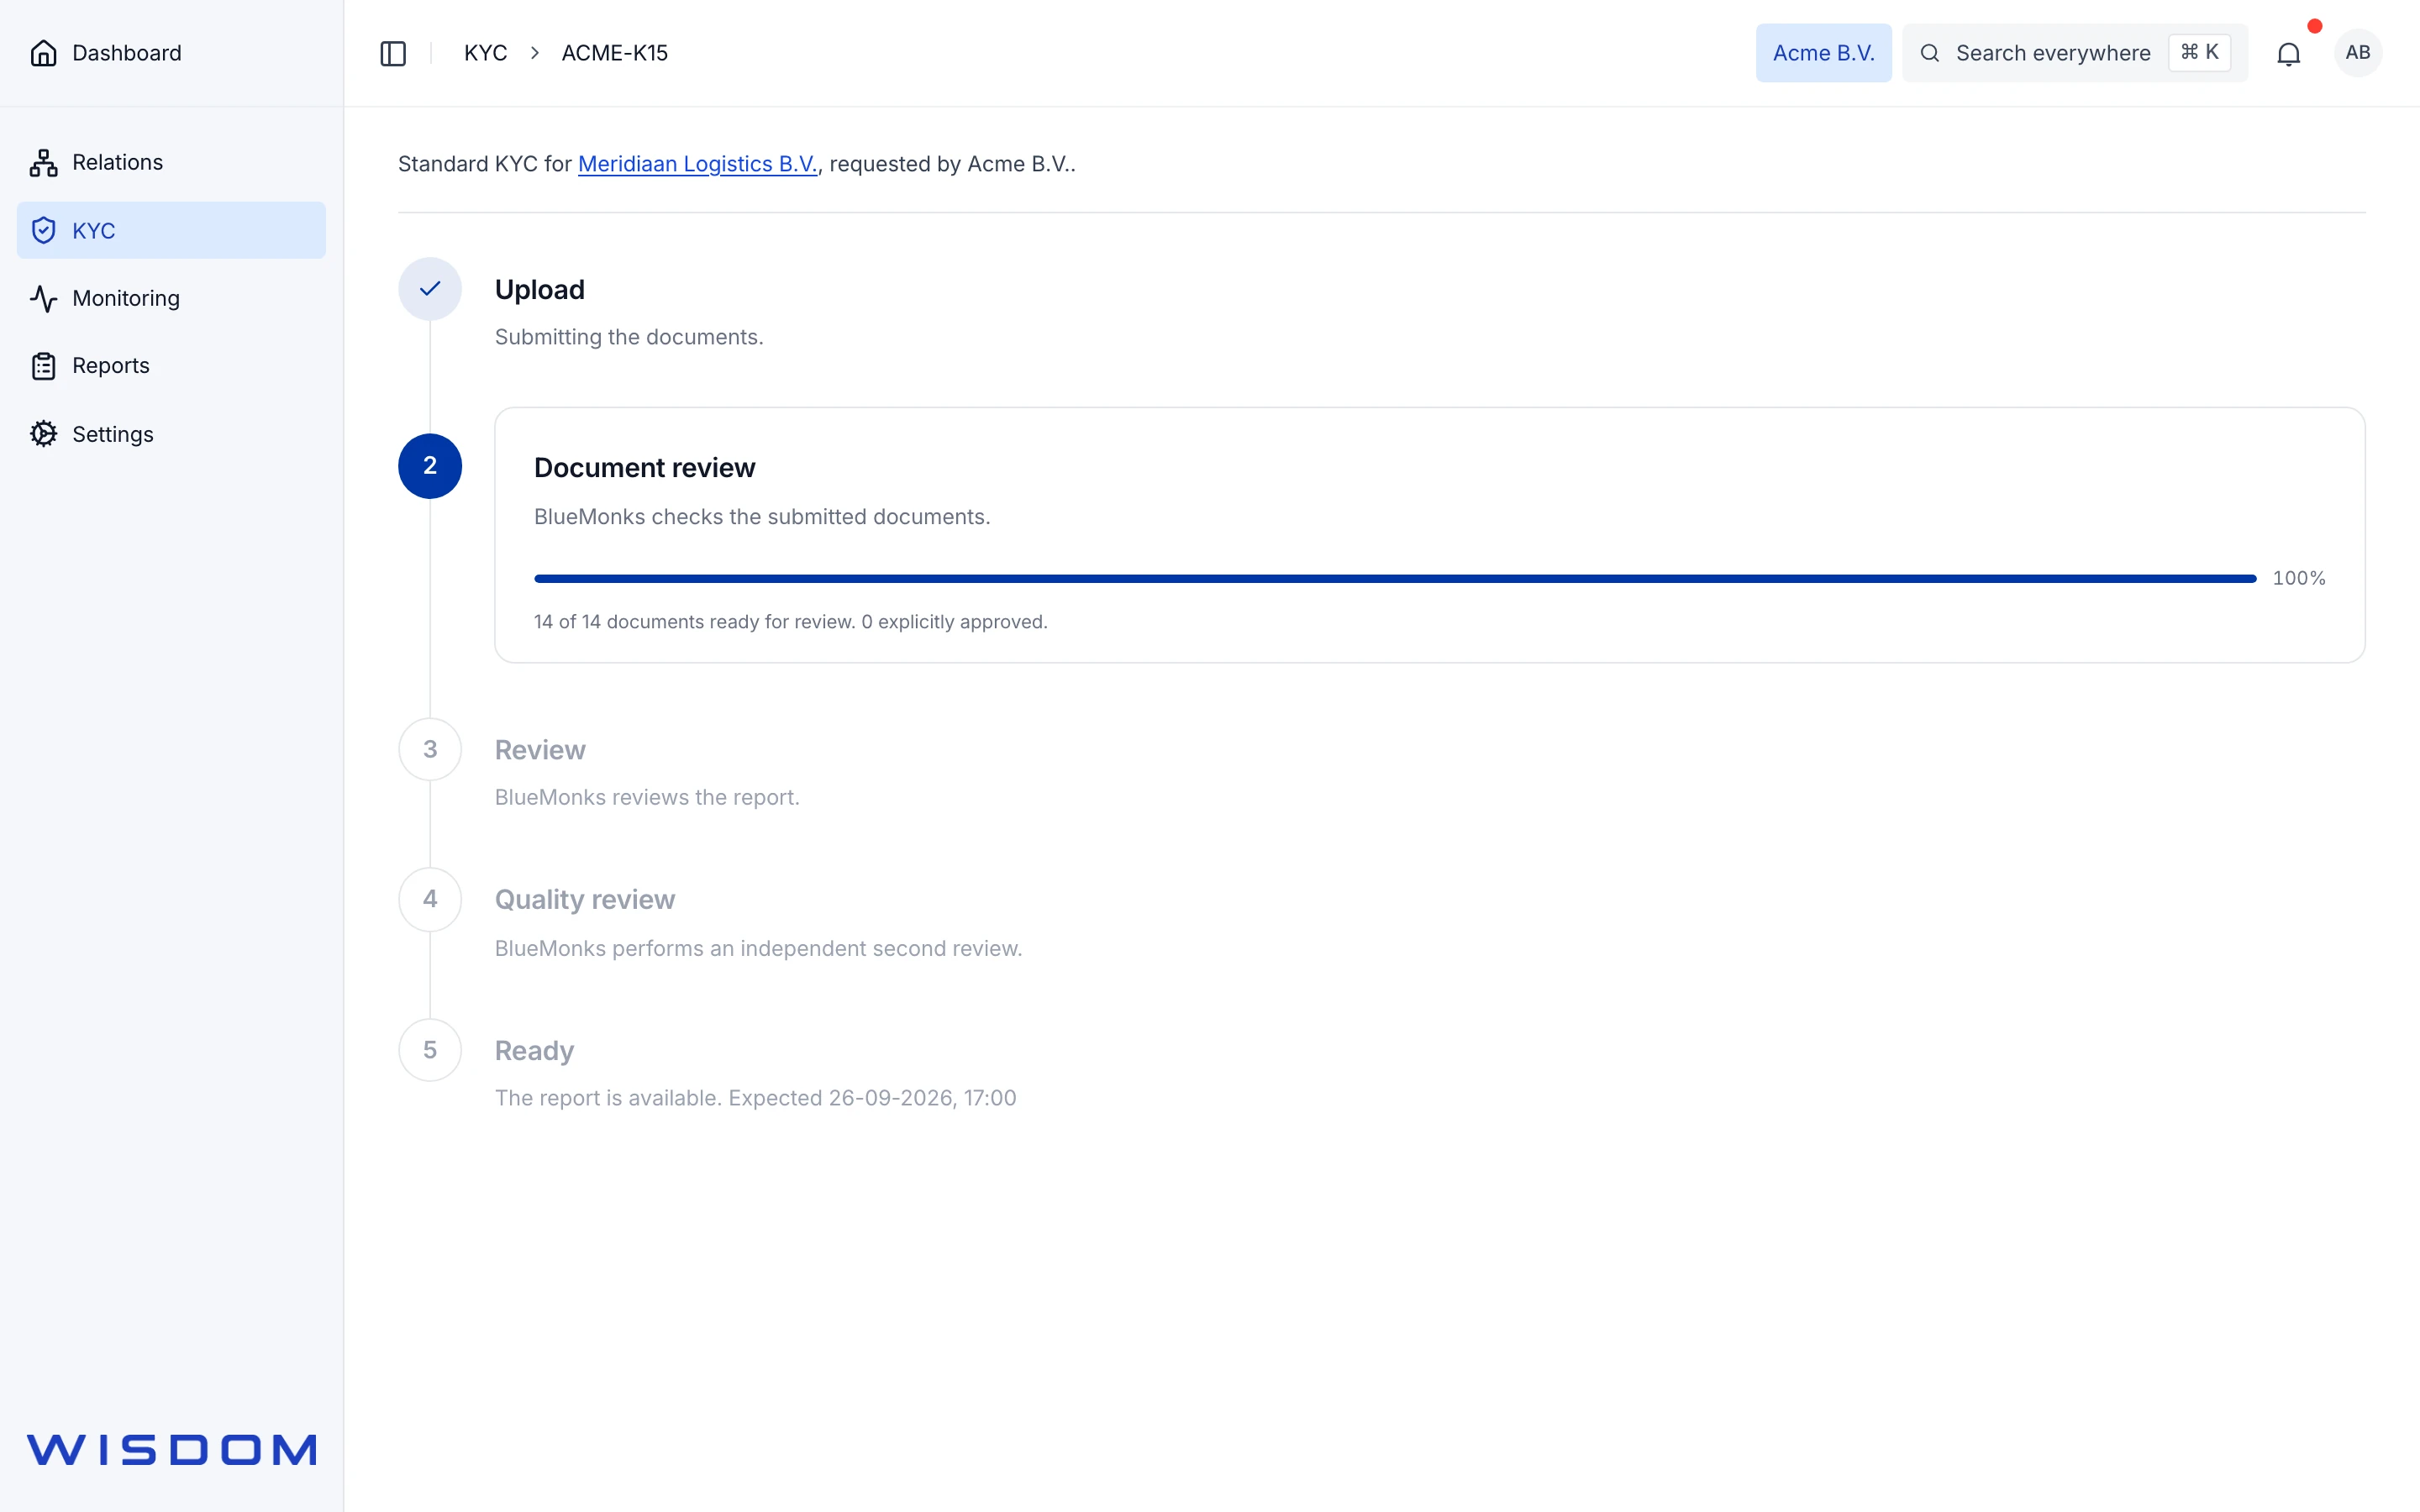2420x1512 pixels.
Task: Click the WISDOM logo
Action: click(172, 1450)
